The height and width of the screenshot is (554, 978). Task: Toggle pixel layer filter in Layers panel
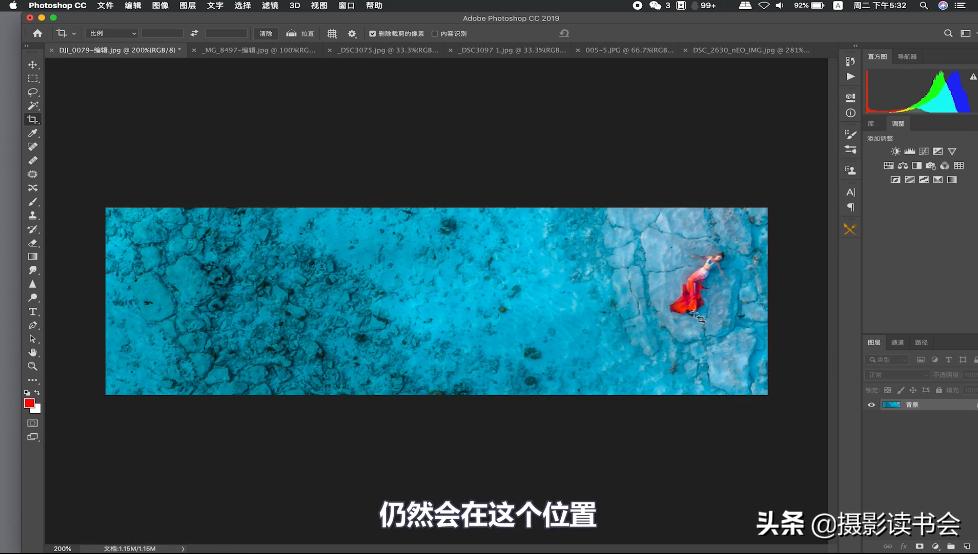coord(921,360)
